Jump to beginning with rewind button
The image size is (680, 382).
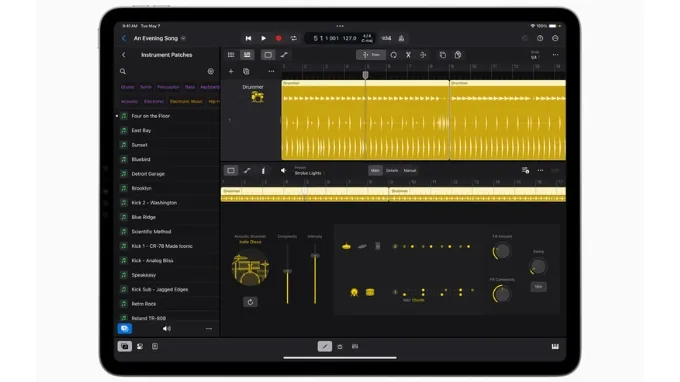(248, 38)
